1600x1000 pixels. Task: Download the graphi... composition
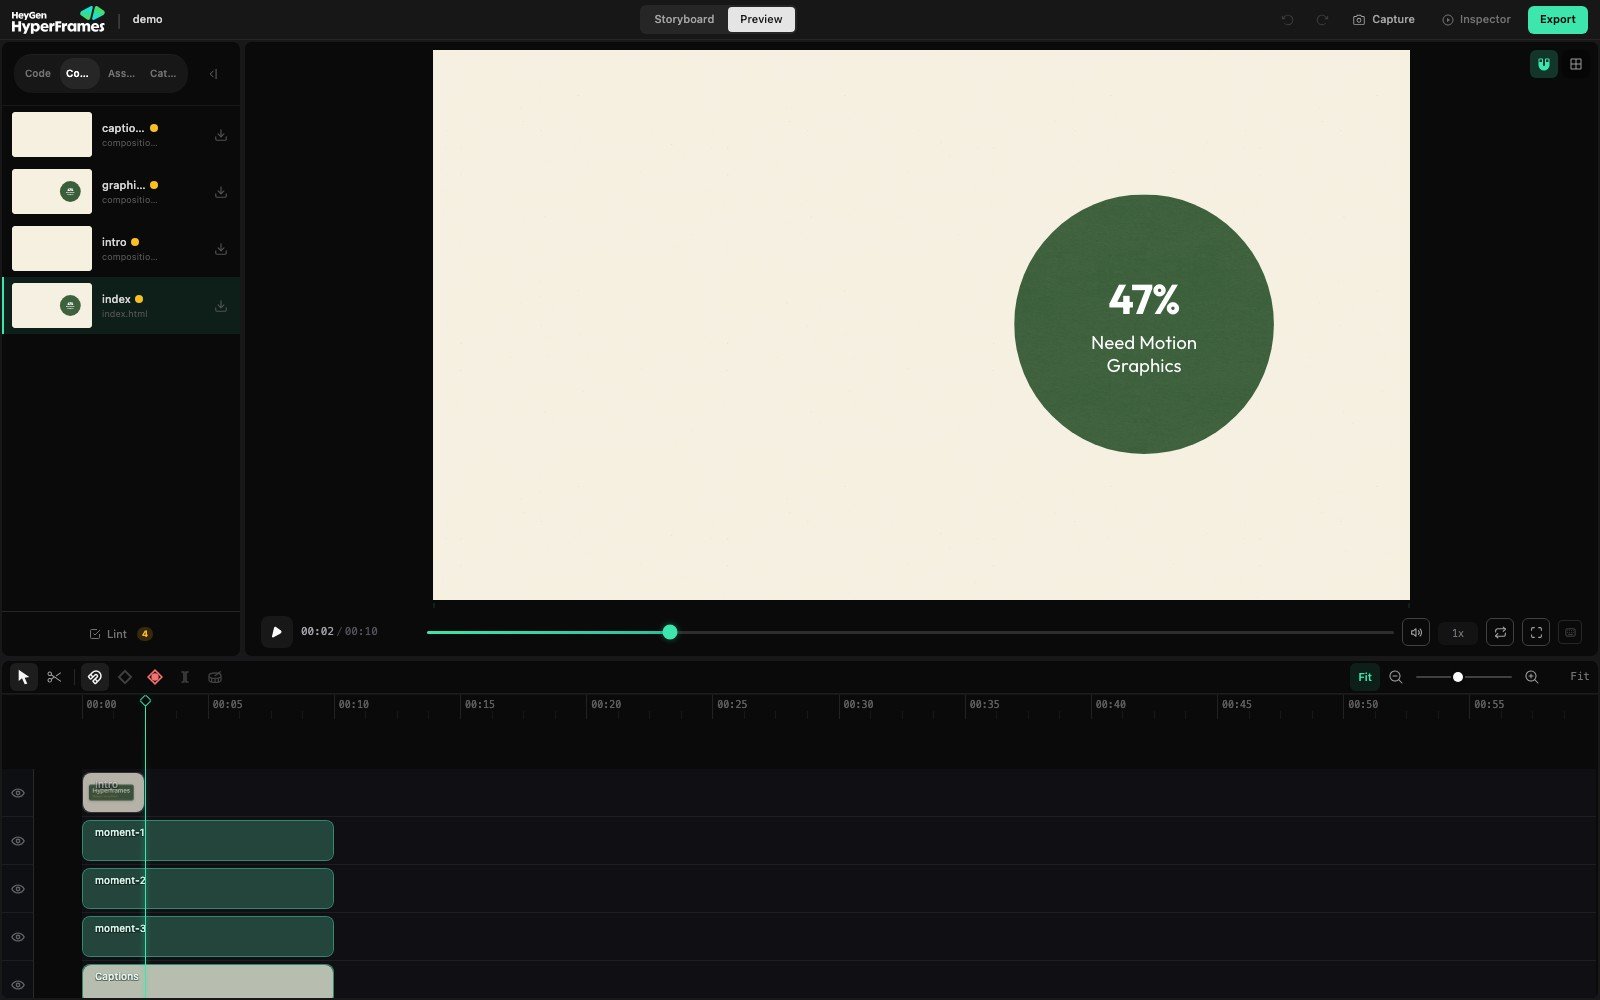[221, 192]
